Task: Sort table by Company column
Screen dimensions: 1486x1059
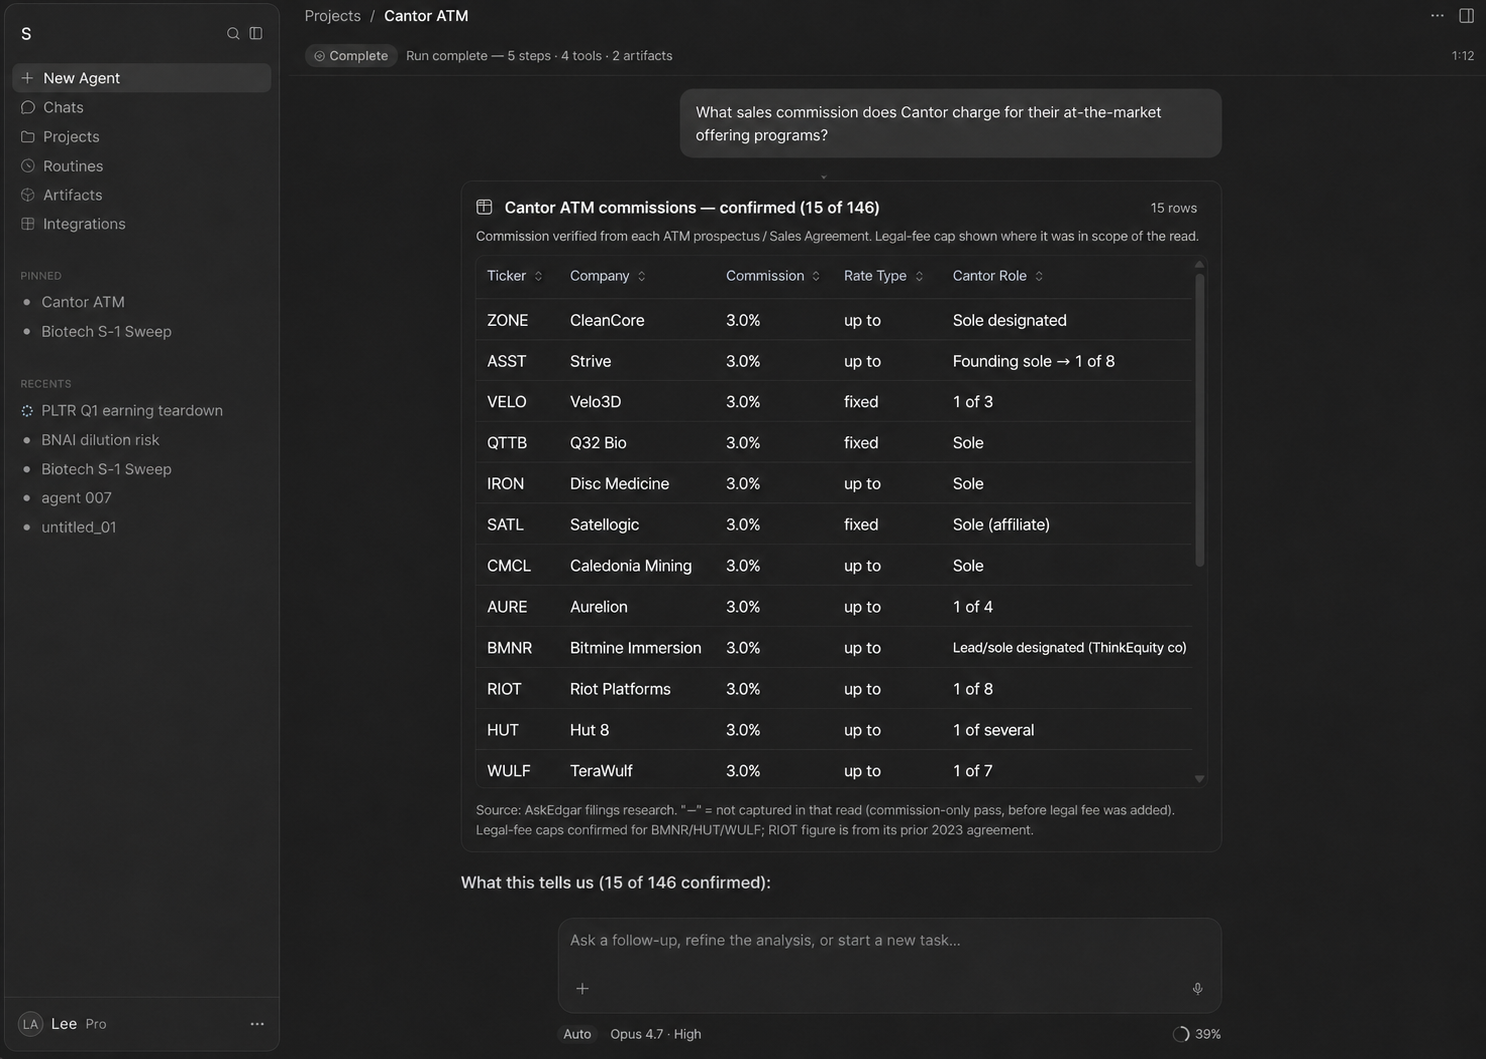Action: click(x=608, y=276)
